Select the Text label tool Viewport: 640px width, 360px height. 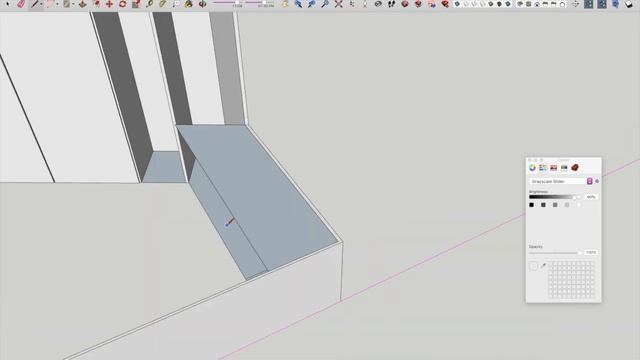tap(176, 4)
